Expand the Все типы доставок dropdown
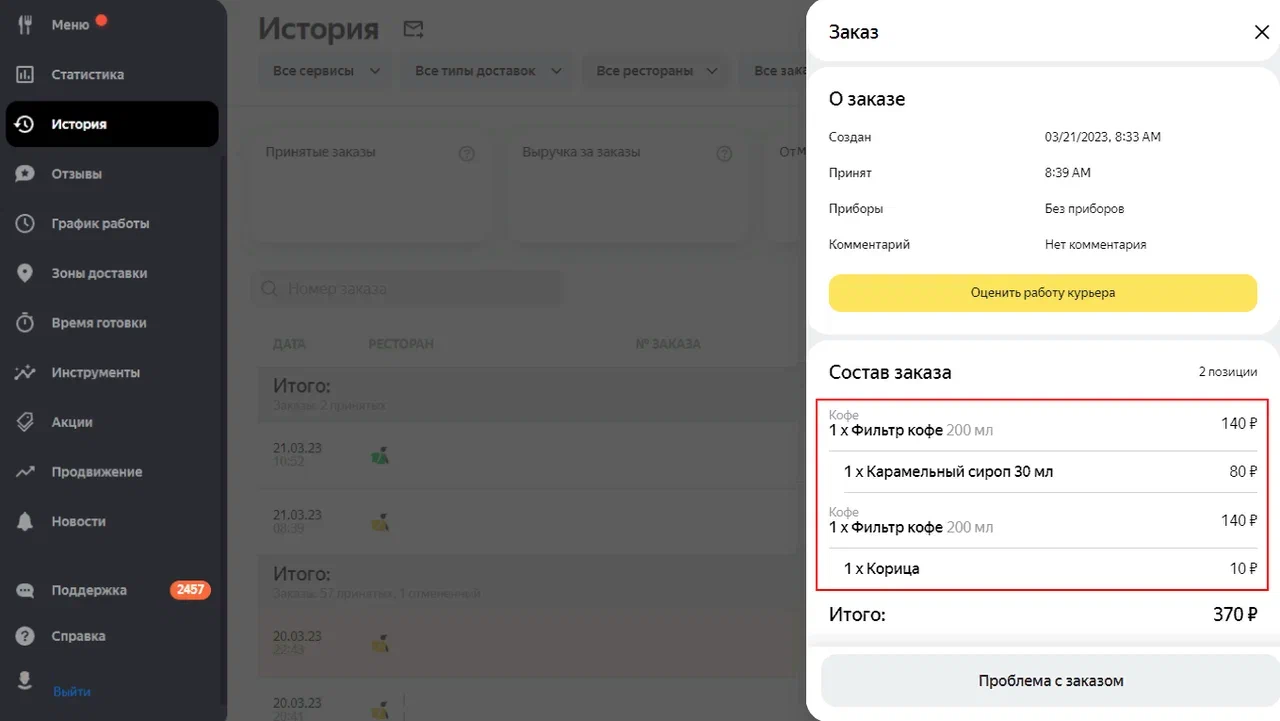Screen dimensions: 1280x721 pyautogui.click(x=488, y=71)
